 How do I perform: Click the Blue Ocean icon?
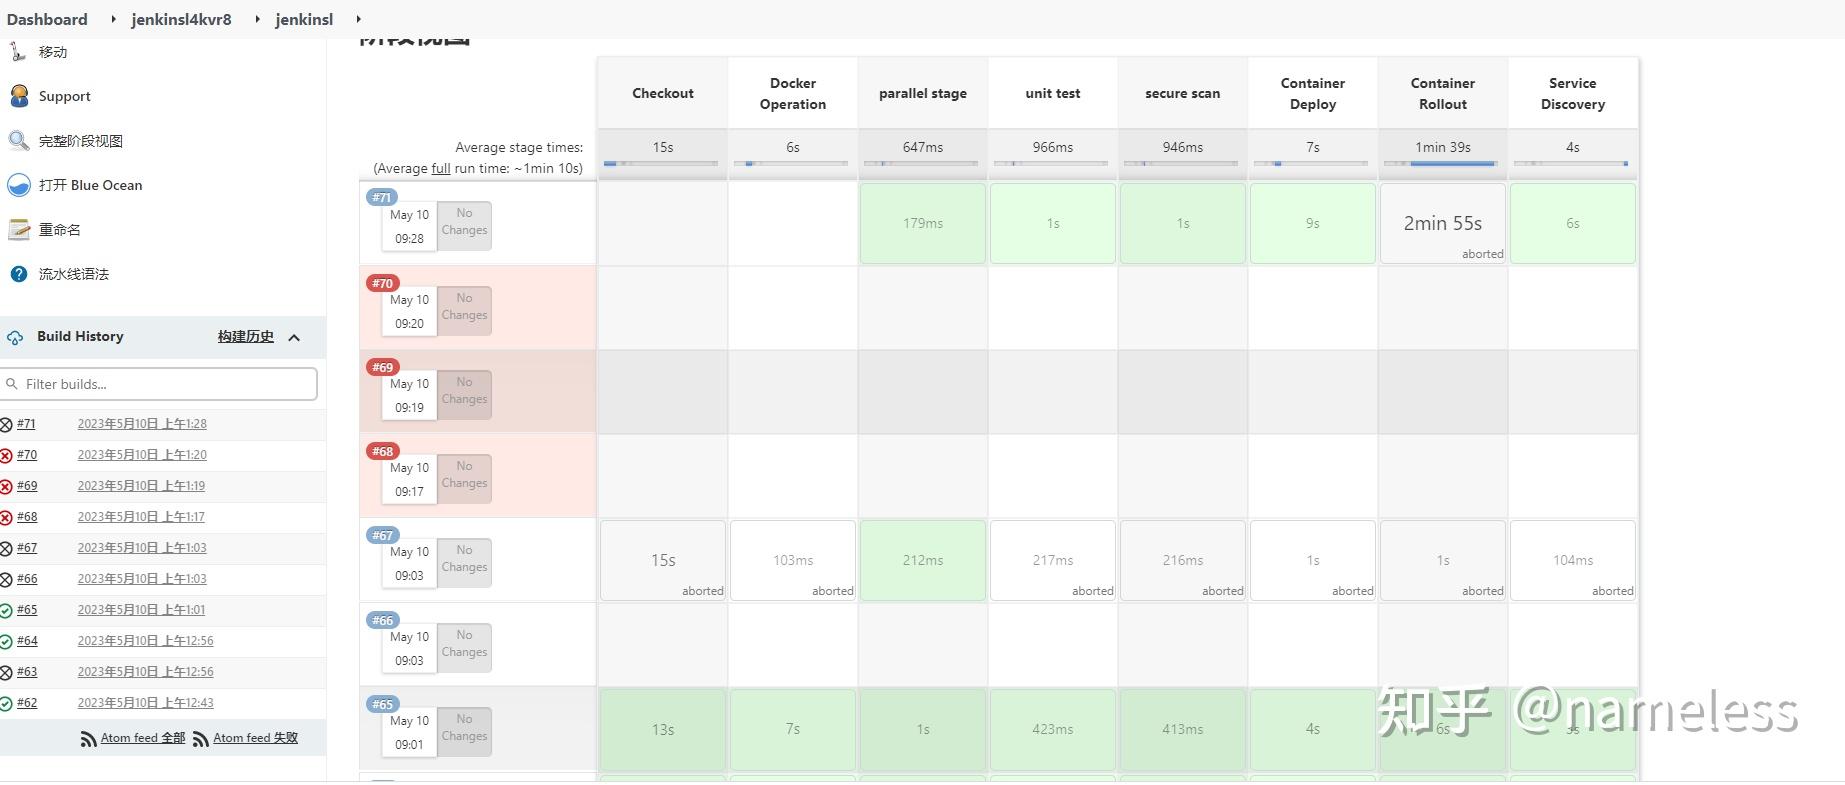(19, 185)
